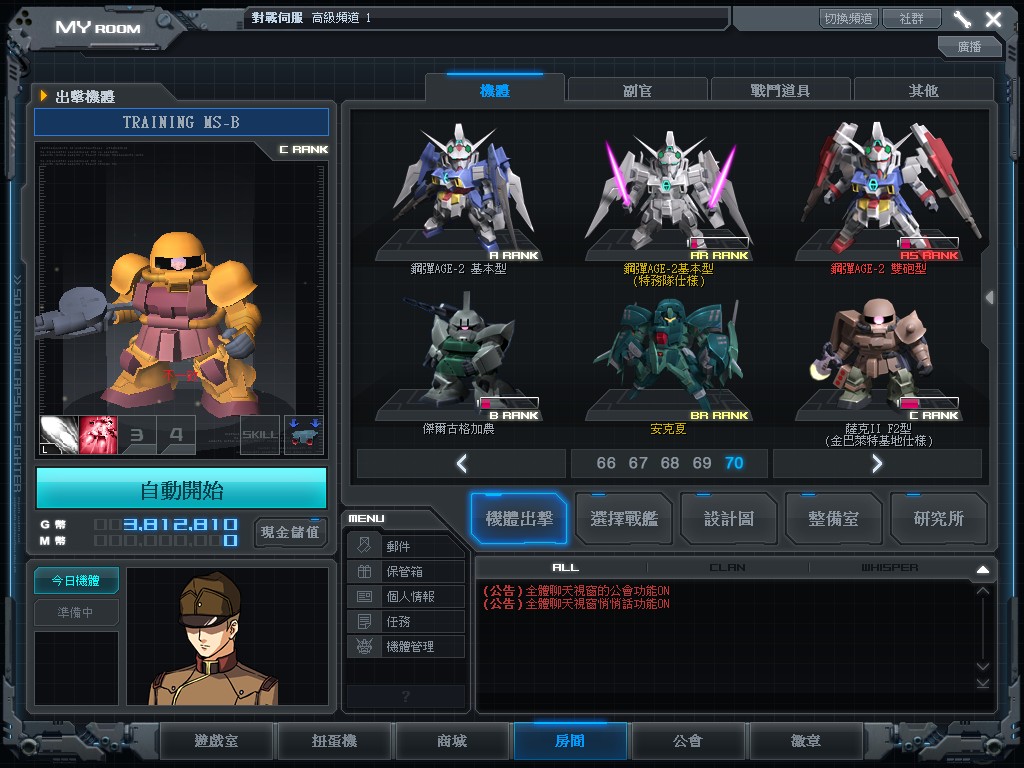The width and height of the screenshot is (1024, 768).
Task: Open 徽章 badges in bottom navigation
Action: [805, 741]
